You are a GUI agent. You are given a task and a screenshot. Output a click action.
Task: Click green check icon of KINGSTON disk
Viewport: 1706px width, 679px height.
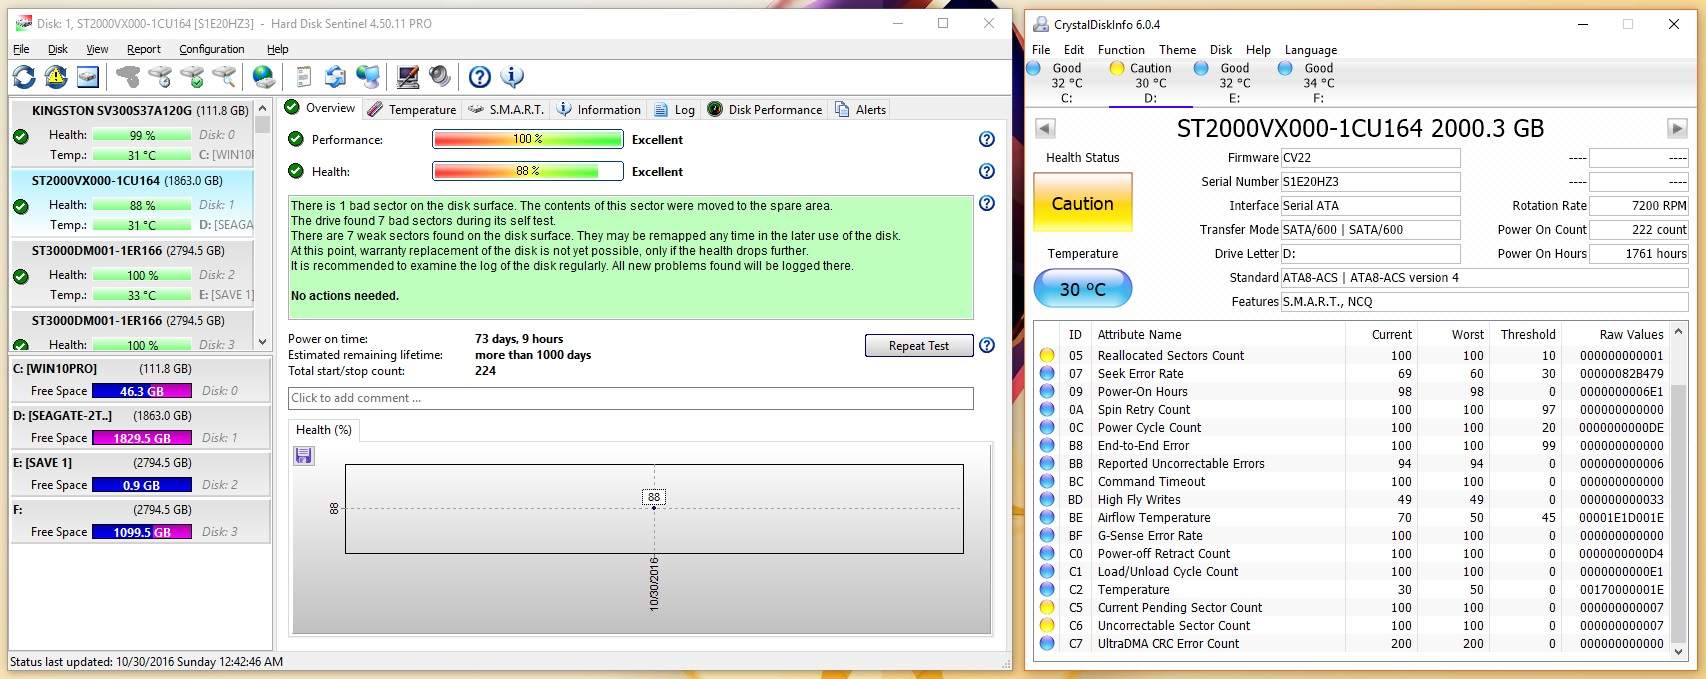pos(21,136)
